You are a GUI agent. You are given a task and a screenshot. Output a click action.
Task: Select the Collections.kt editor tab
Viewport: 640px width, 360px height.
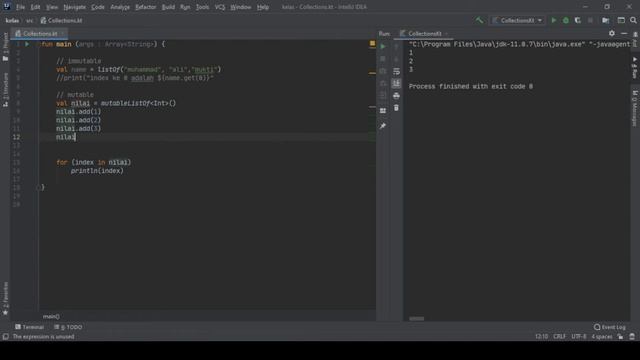39,33
